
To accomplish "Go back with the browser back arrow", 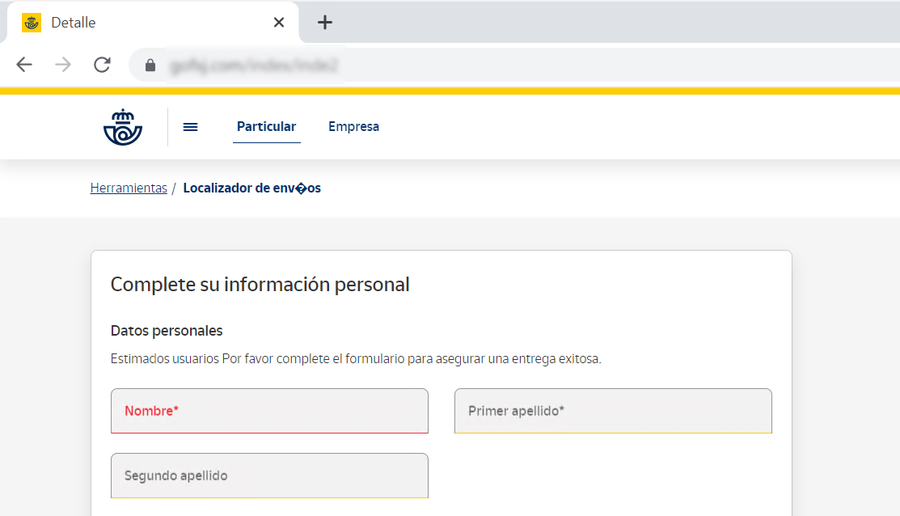I will click(24, 65).
